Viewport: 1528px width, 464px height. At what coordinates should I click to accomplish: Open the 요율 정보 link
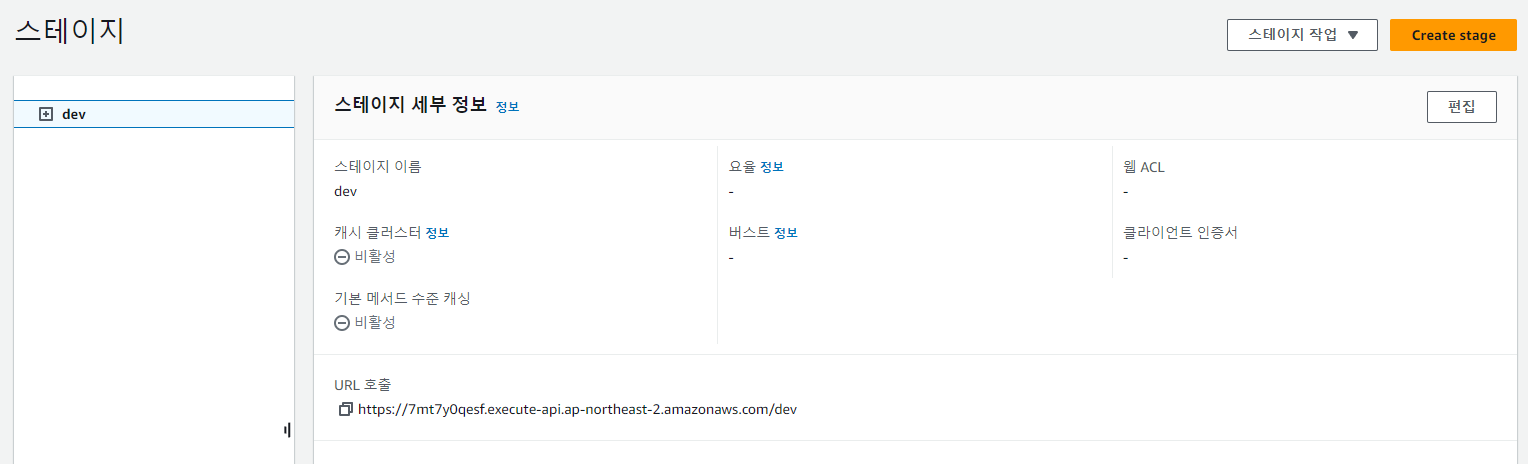click(772, 167)
